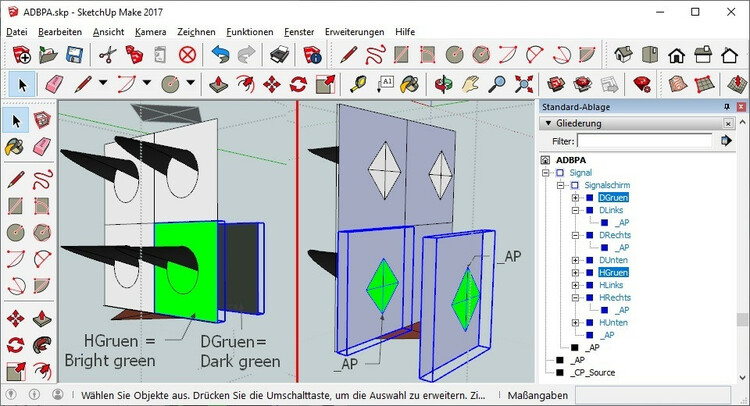
Task: Select the Orbit camera tool
Action: click(443, 84)
